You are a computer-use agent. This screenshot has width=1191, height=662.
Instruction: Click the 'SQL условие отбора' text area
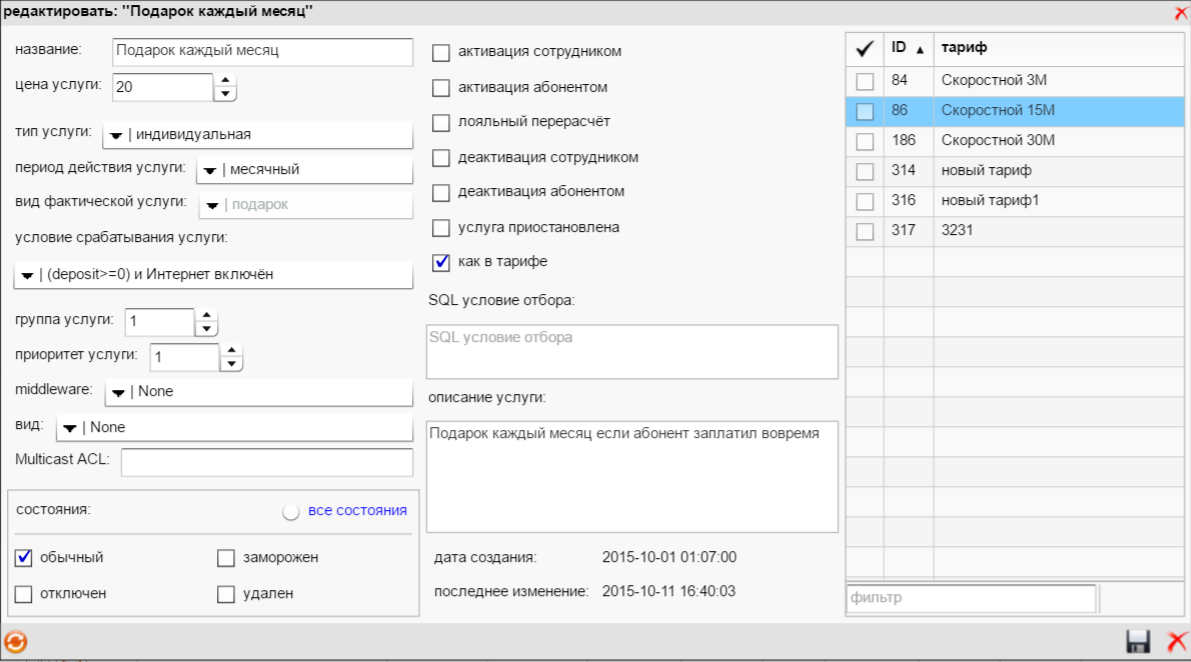coord(631,352)
